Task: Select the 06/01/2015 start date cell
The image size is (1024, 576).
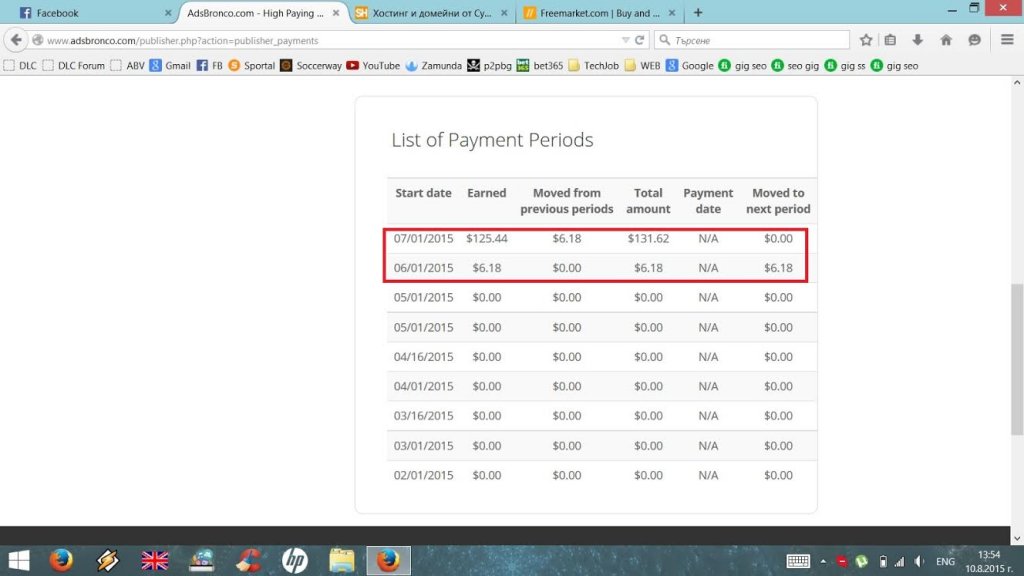Action: click(423, 268)
